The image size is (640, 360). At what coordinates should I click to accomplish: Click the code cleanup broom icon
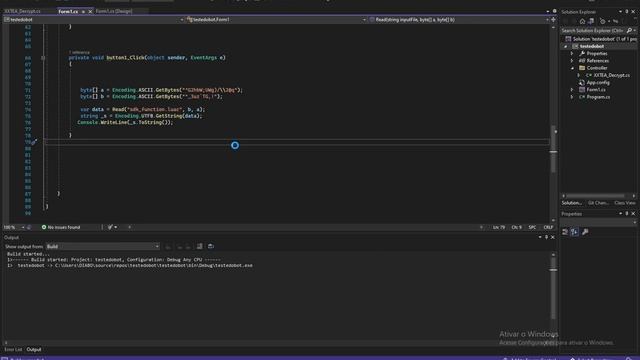(110, 227)
